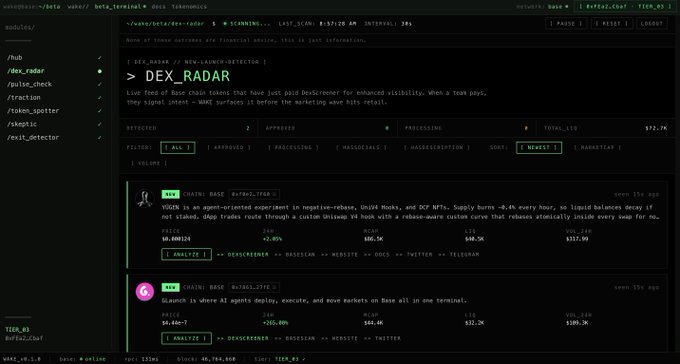680x364 pixels.
Task: Open WEBSITE link for YŪGEN
Action: point(340,255)
